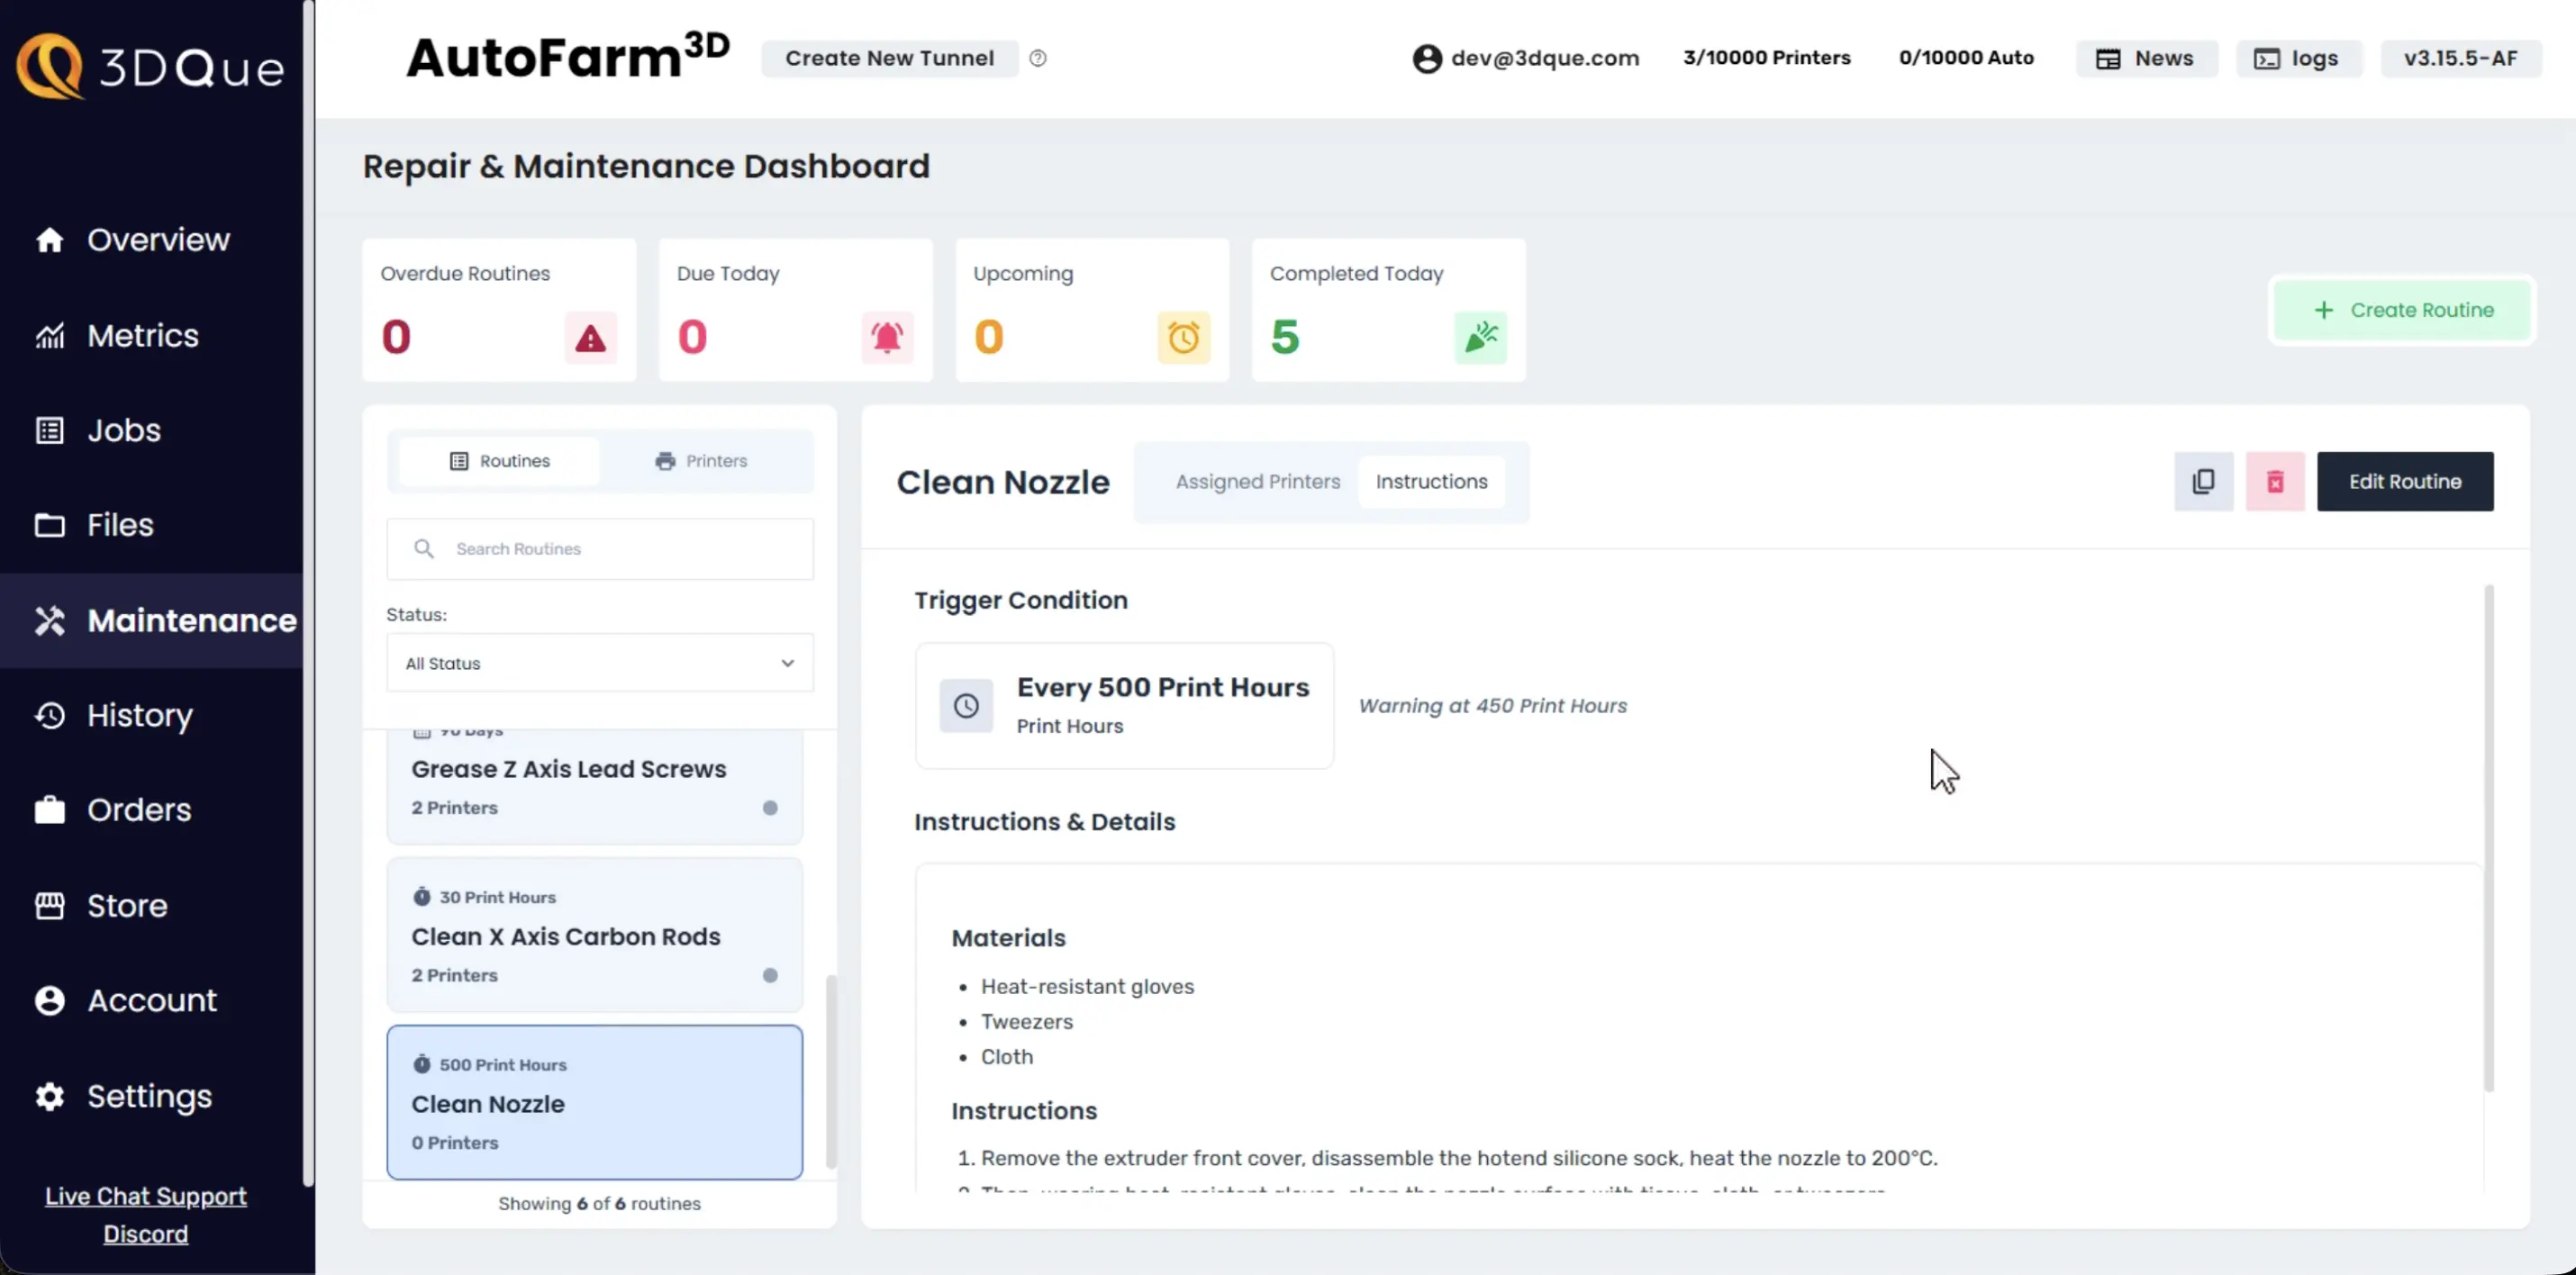Select the Clean X Axis Carbon Rods routine
This screenshot has height=1275, width=2576.
pos(595,935)
